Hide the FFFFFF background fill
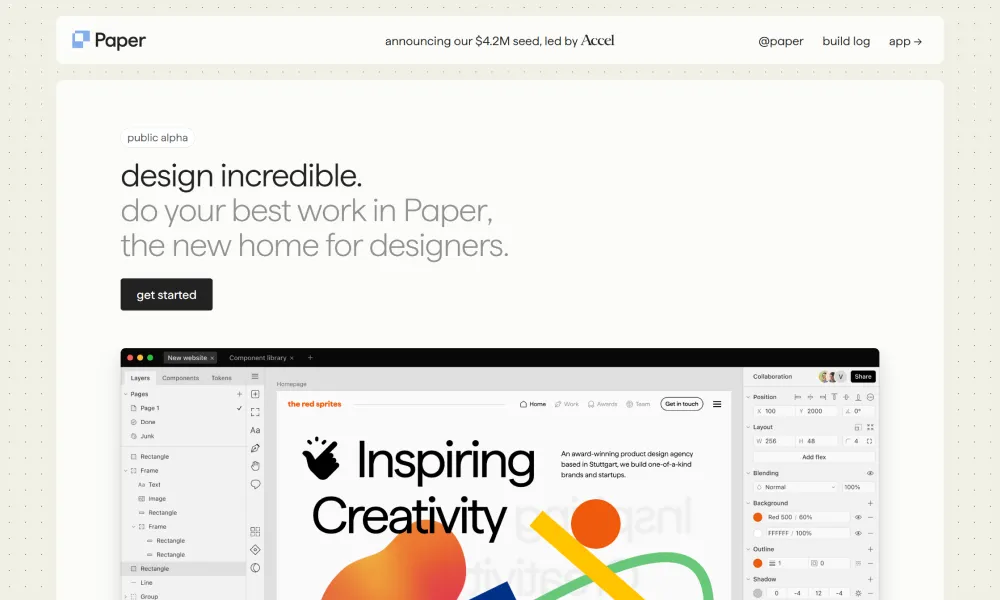This screenshot has height=600, width=1000. pyautogui.click(x=858, y=532)
